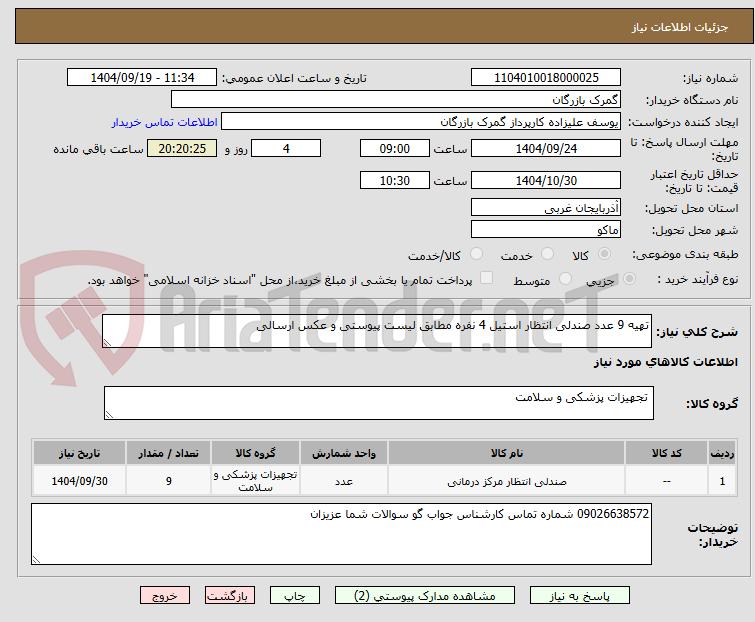Click the remaining days field showing 4
The width and height of the screenshot is (755, 622).
(x=286, y=148)
